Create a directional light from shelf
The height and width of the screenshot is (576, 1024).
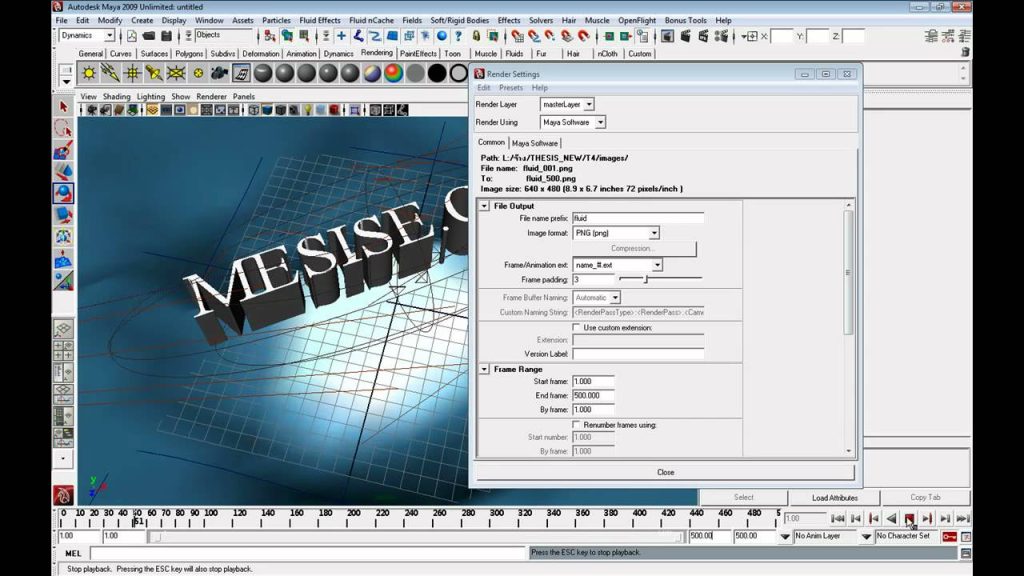point(110,73)
